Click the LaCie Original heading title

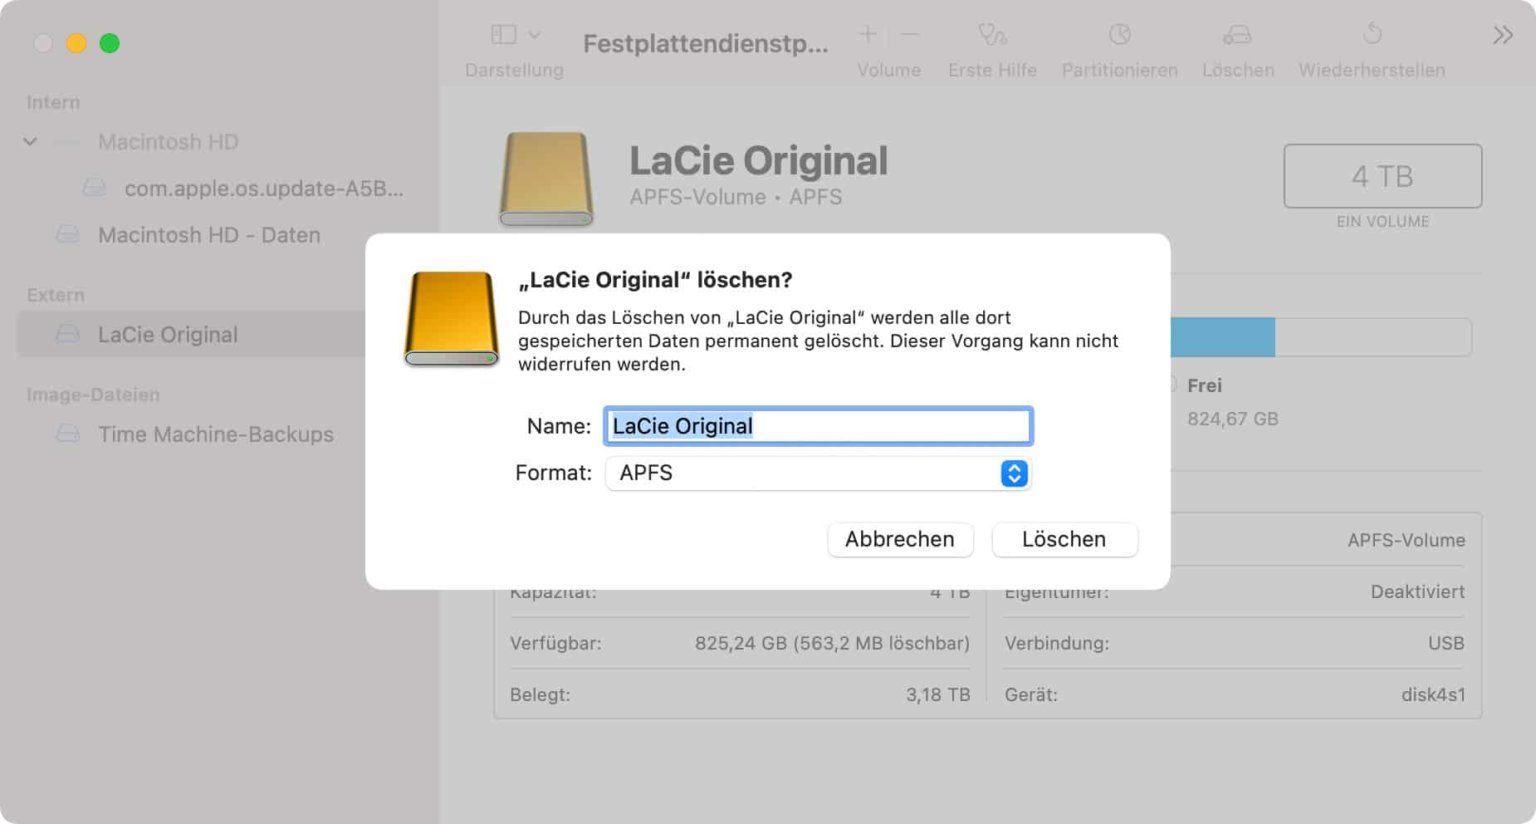pos(758,161)
